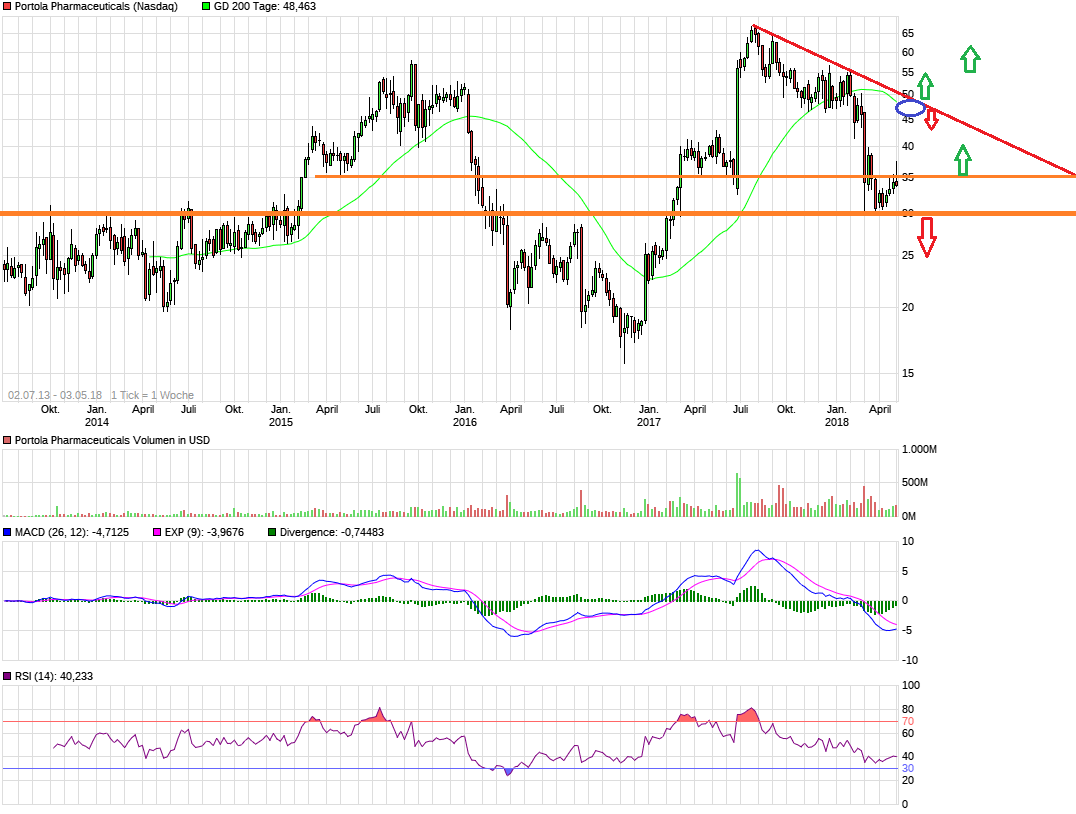The height and width of the screenshot is (814, 1076).
Task: Click the 2018 year label on time axis
Action: 837,422
